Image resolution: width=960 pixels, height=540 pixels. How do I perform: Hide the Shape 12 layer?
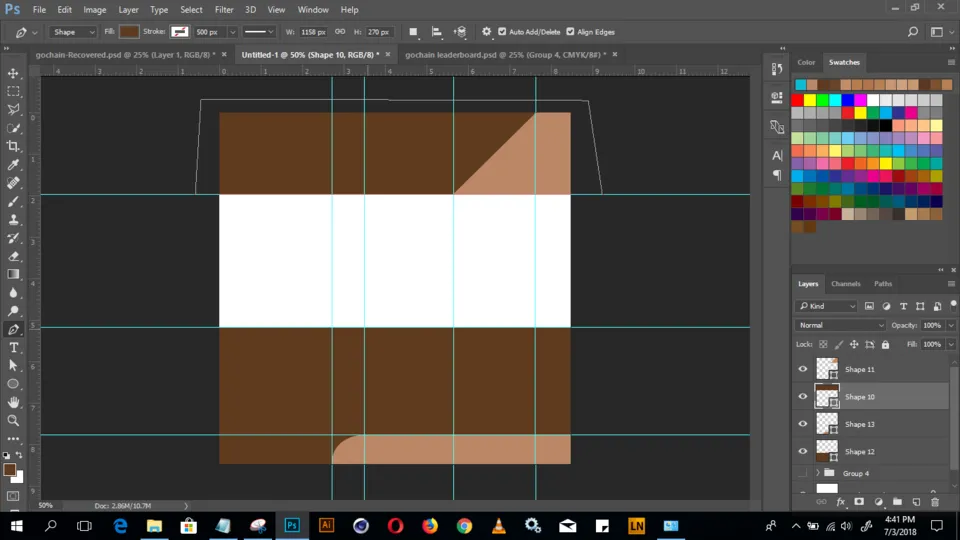[x=803, y=451]
